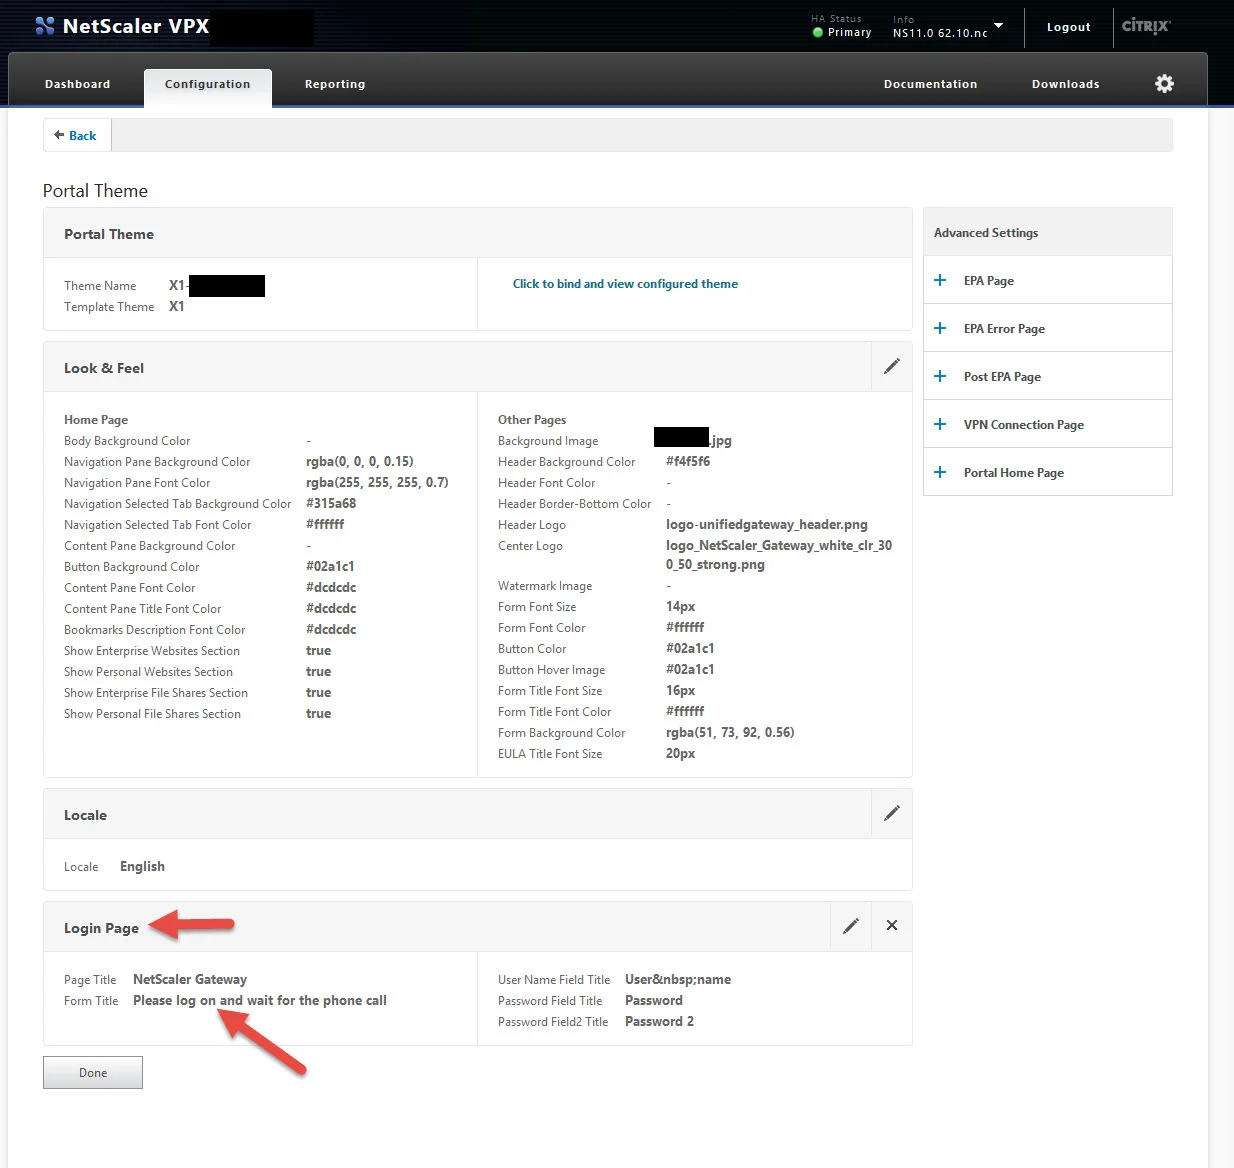Viewport: 1234px width, 1168px height.
Task: Add Portal Home Page plus icon
Action: point(940,473)
